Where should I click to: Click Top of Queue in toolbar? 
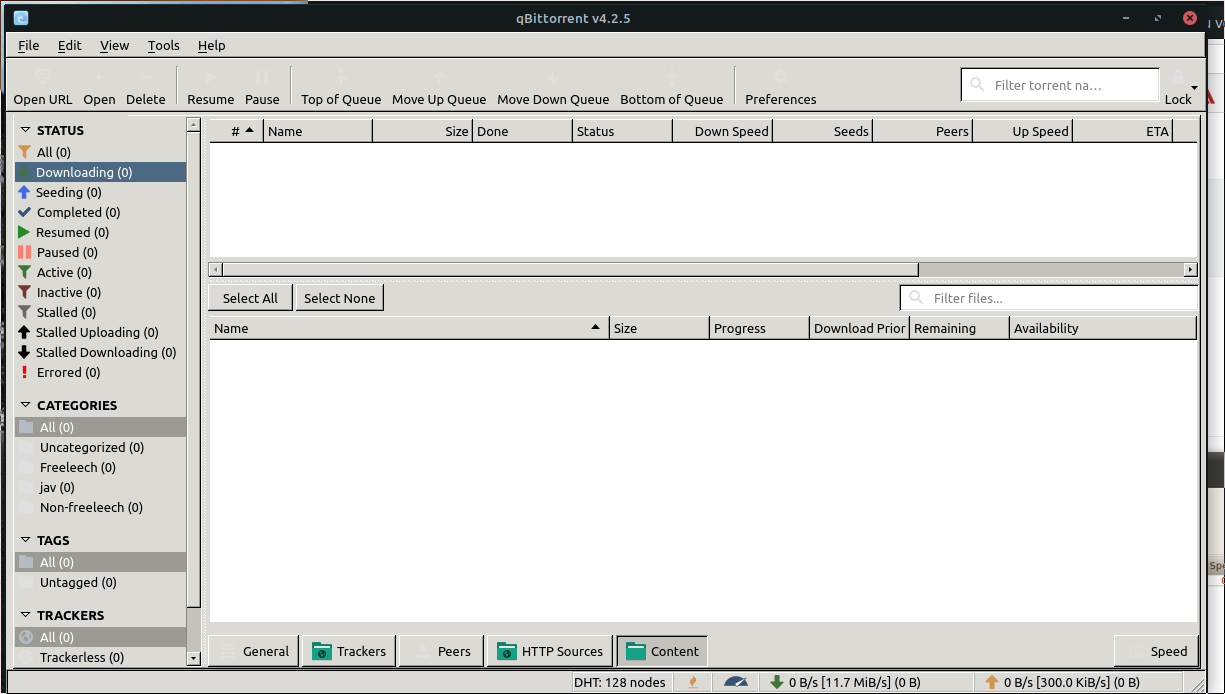pyautogui.click(x=341, y=87)
